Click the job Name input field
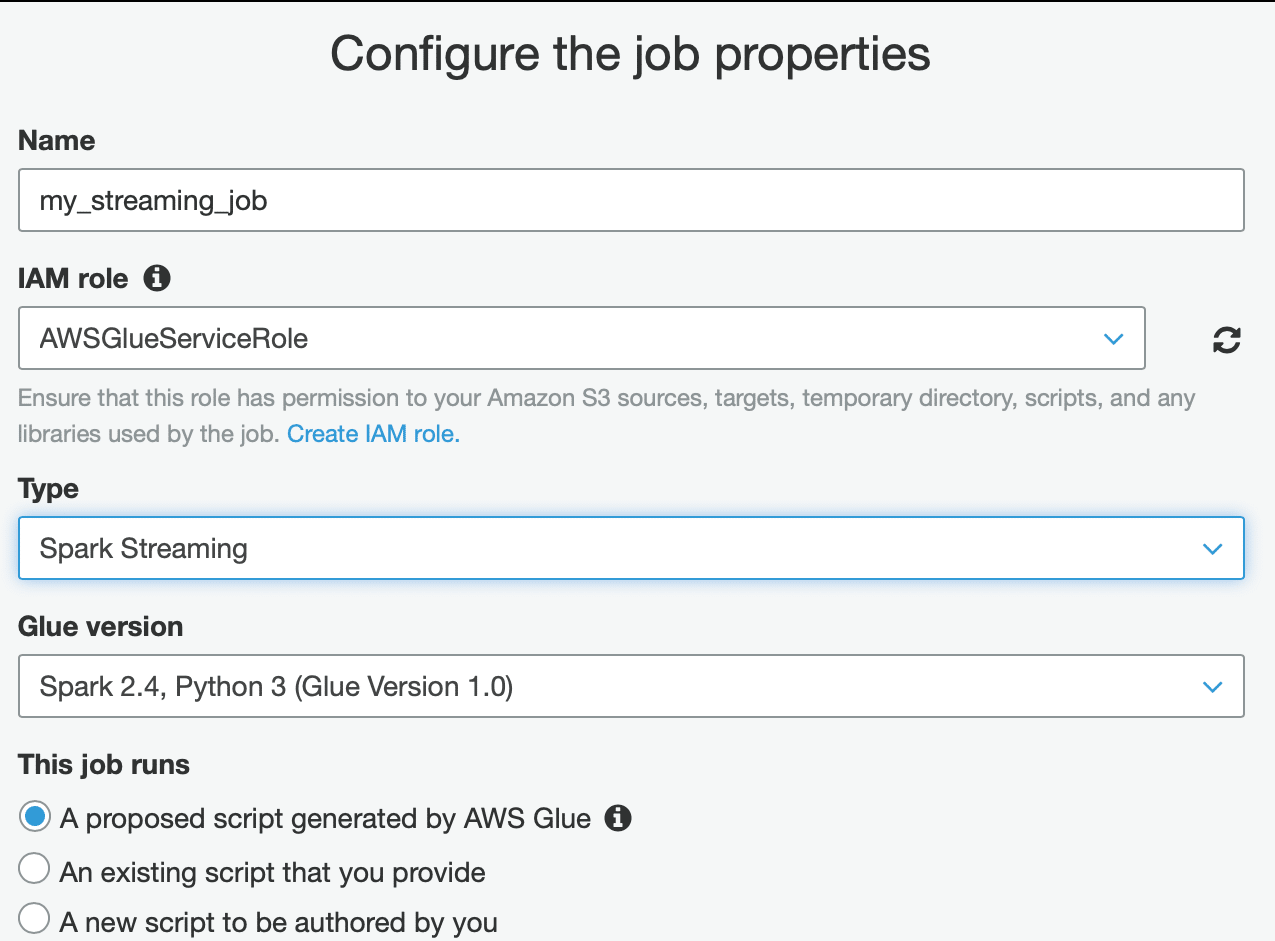This screenshot has width=1275, height=941. [630, 200]
